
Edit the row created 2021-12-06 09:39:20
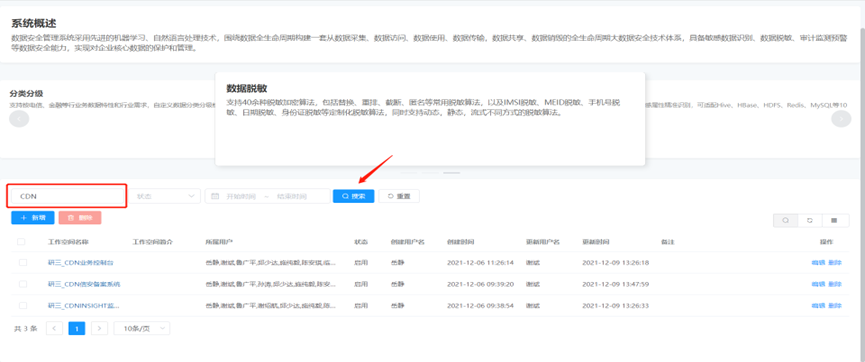[818, 284]
